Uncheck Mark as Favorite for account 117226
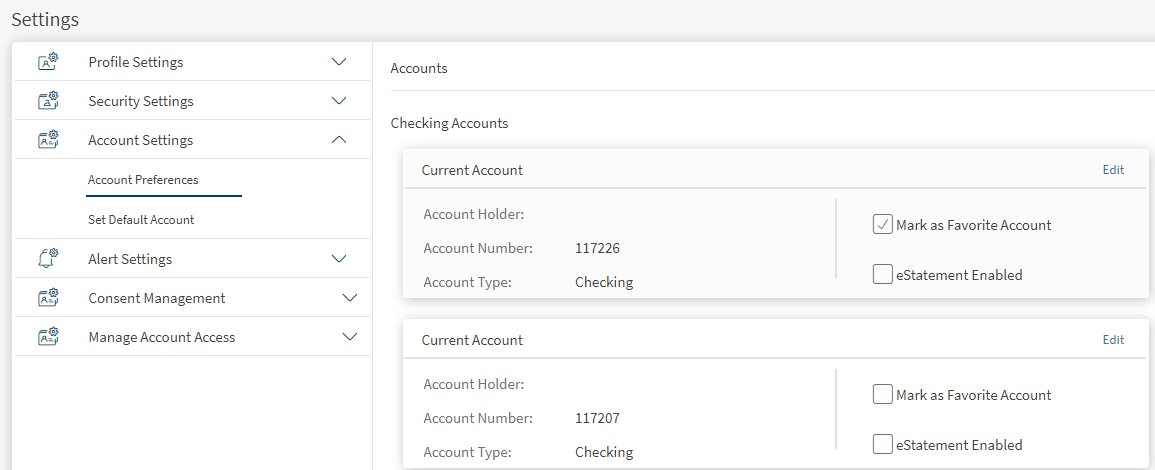Image resolution: width=1155 pixels, height=470 pixels. pyautogui.click(x=882, y=225)
